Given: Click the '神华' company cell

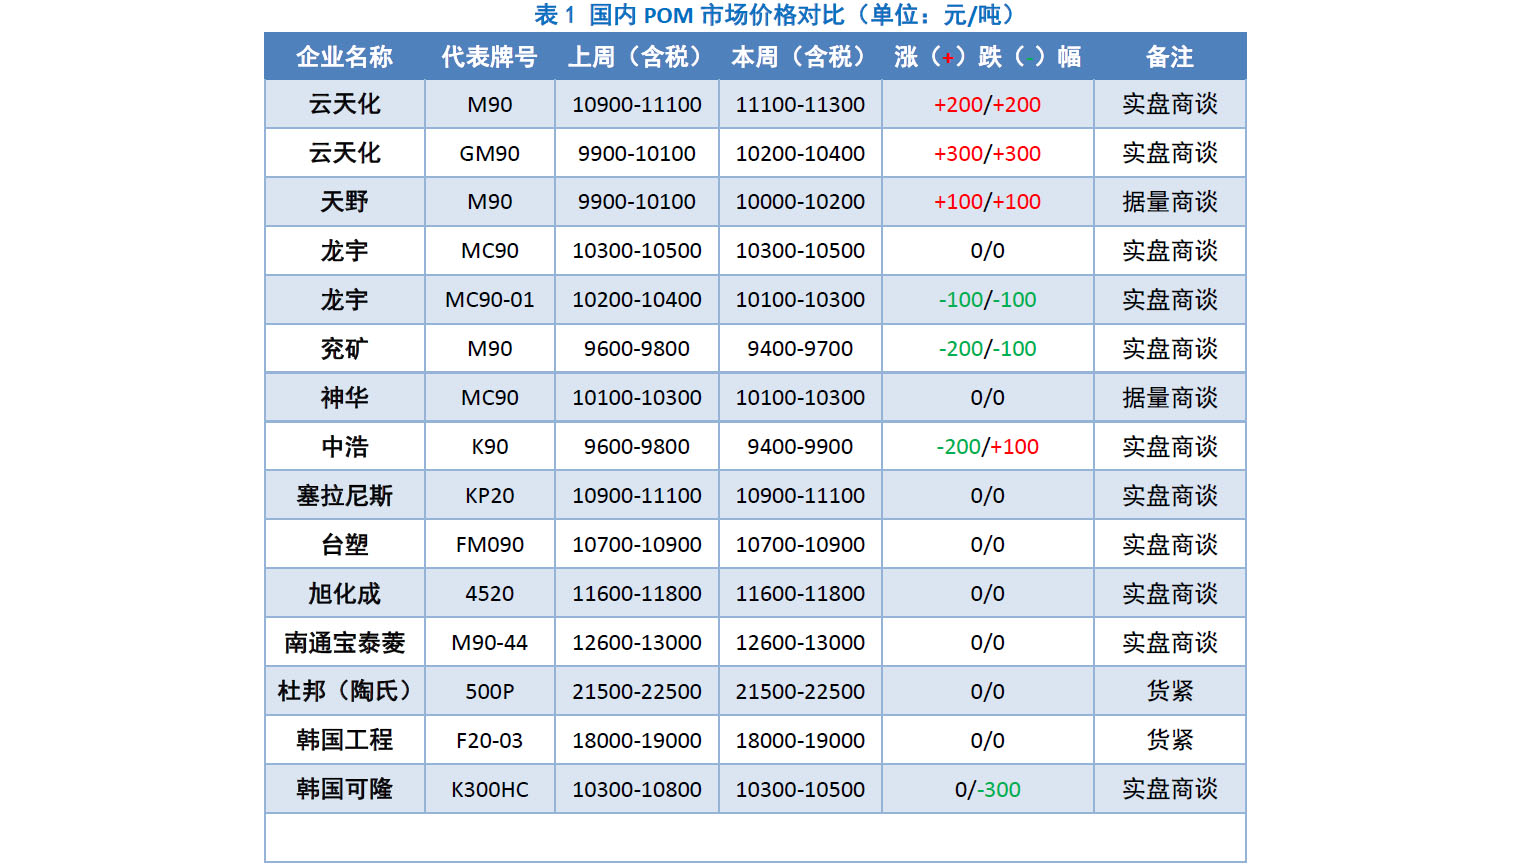Looking at the screenshot, I should tap(345, 398).
